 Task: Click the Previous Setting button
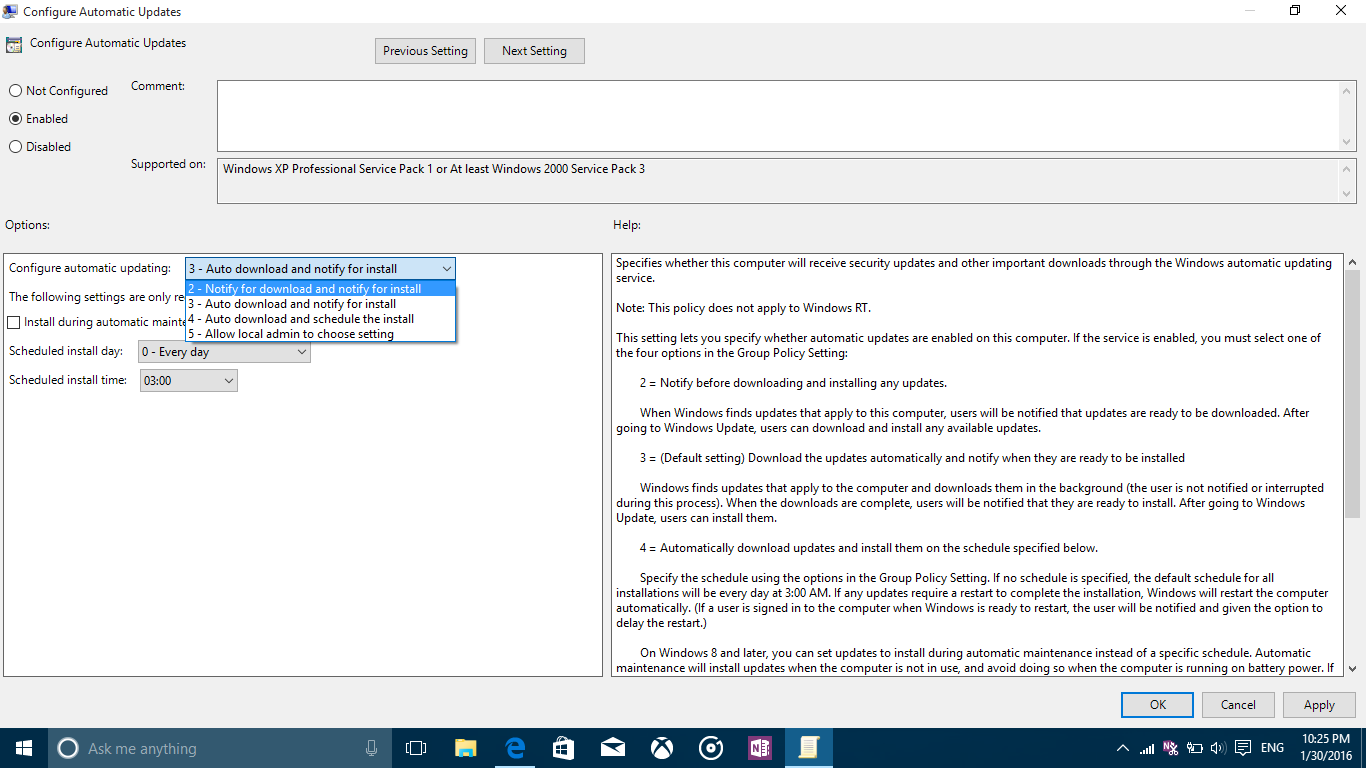tap(425, 51)
